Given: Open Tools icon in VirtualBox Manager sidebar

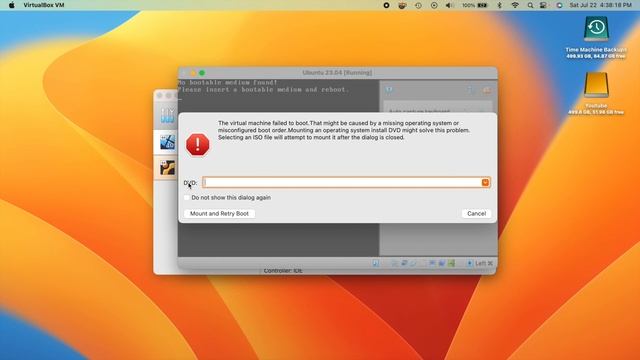Looking at the screenshot, I should pos(167,115).
